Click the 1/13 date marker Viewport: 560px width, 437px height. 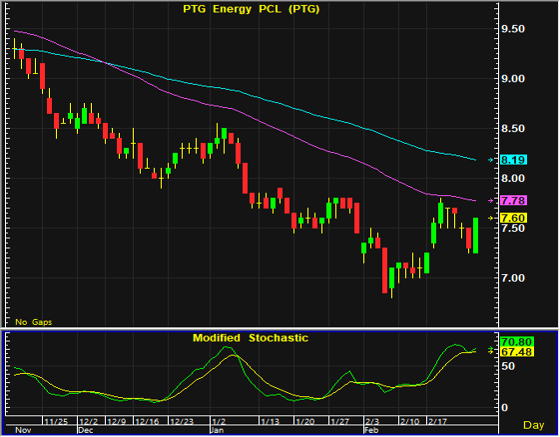click(270, 421)
